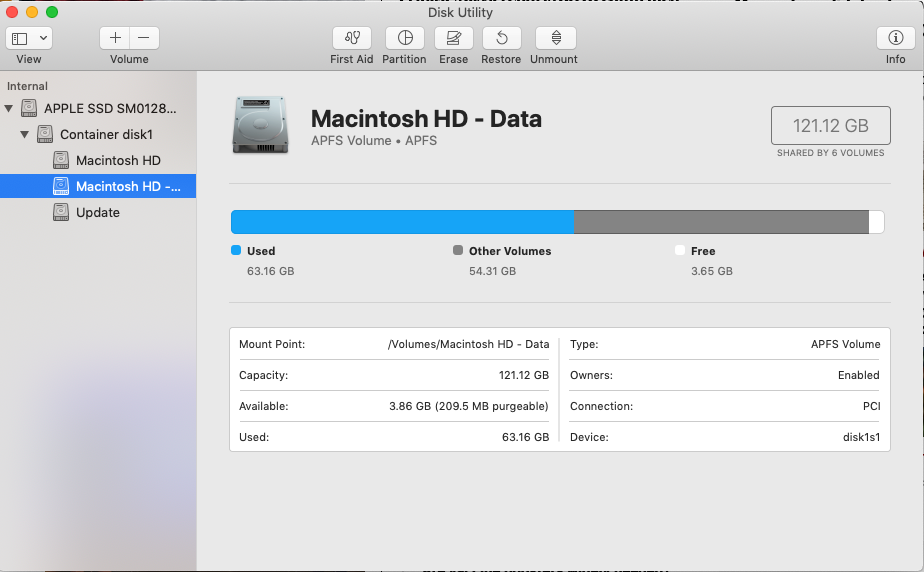The width and height of the screenshot is (924, 572).
Task: Click the APPLE SSD drive icon
Action: [x=29, y=108]
